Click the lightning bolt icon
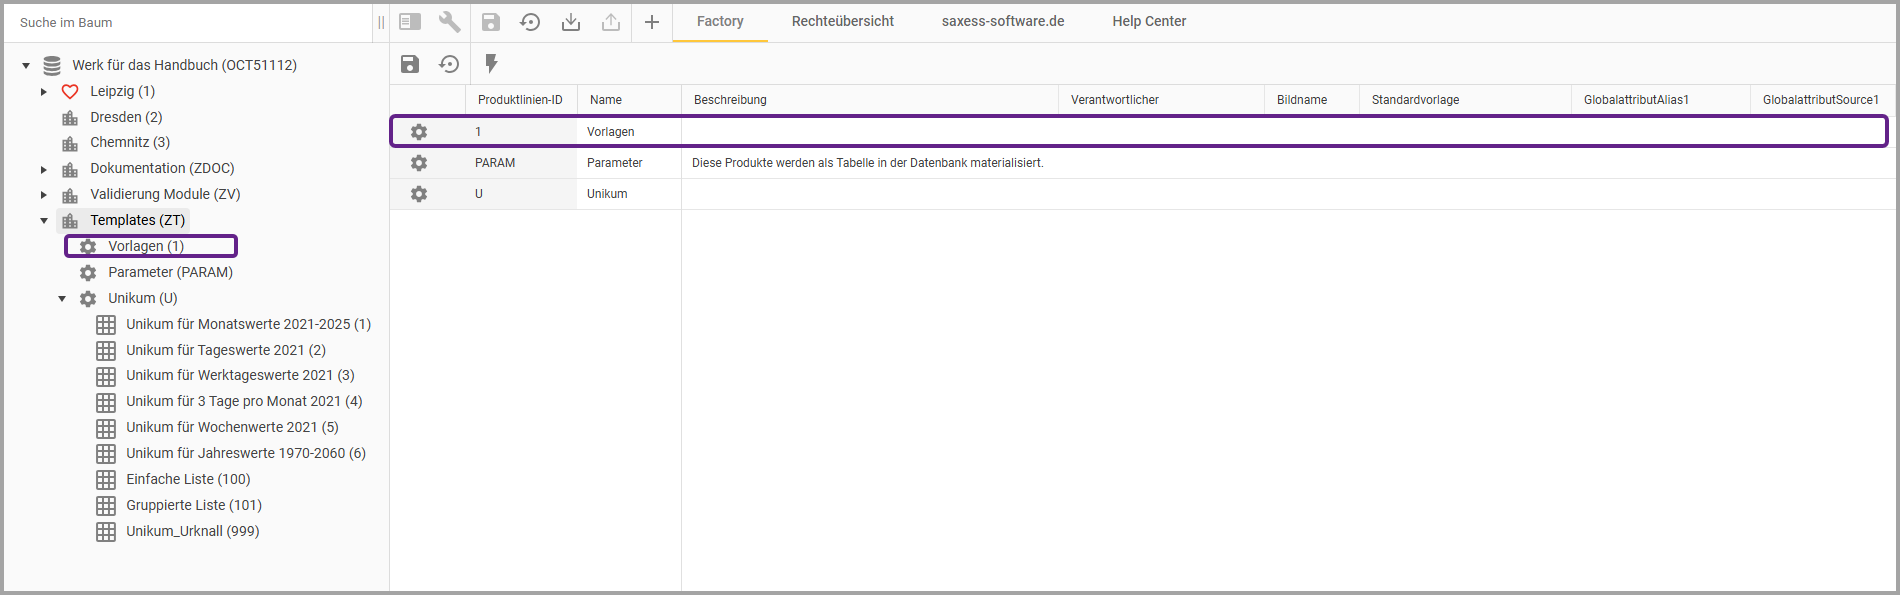Viewport: 1900px width, 595px height. coord(491,64)
